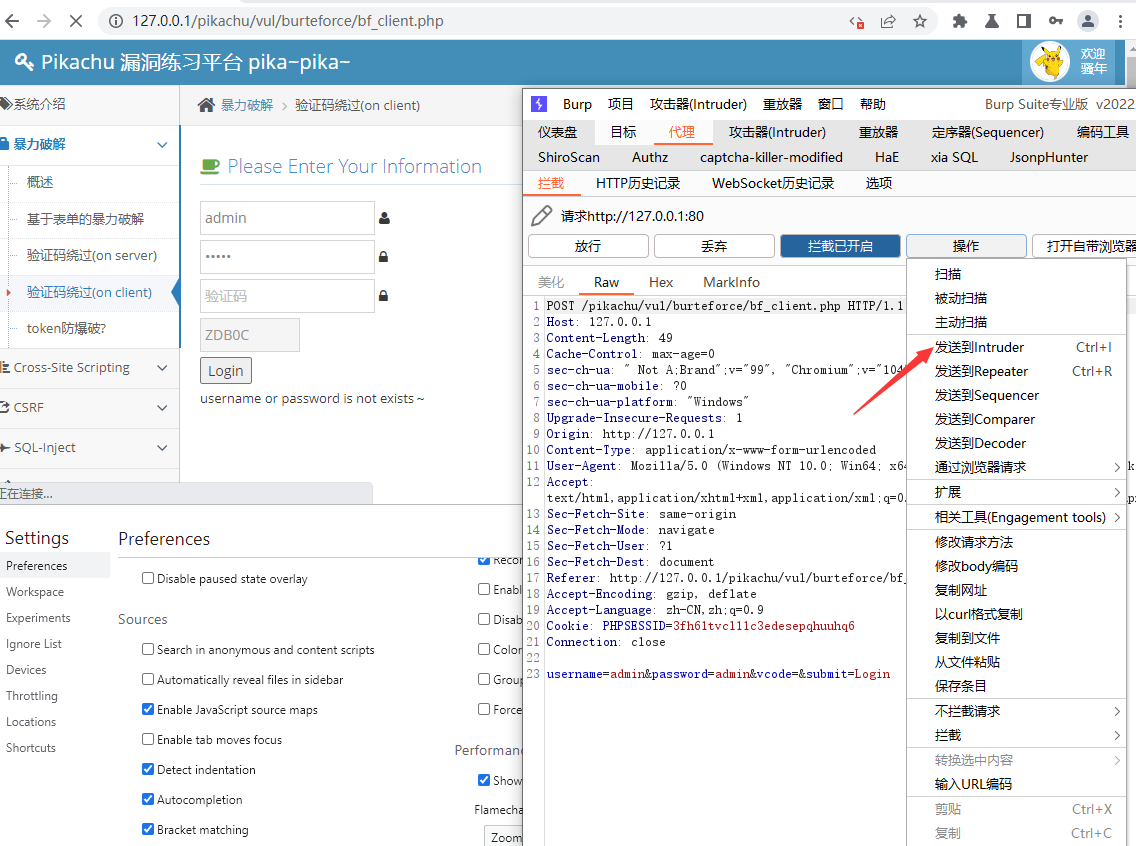Focus the 验证码 captcha input field

coord(287,296)
